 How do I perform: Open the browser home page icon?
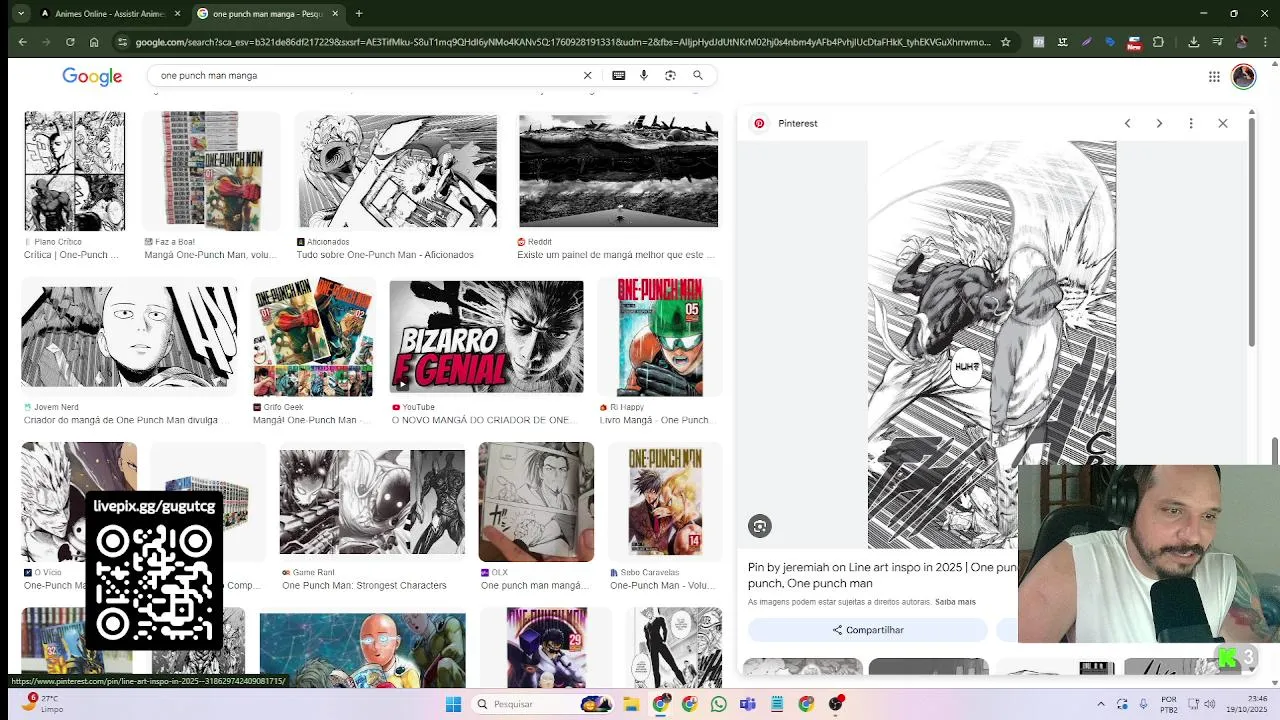coord(94,42)
